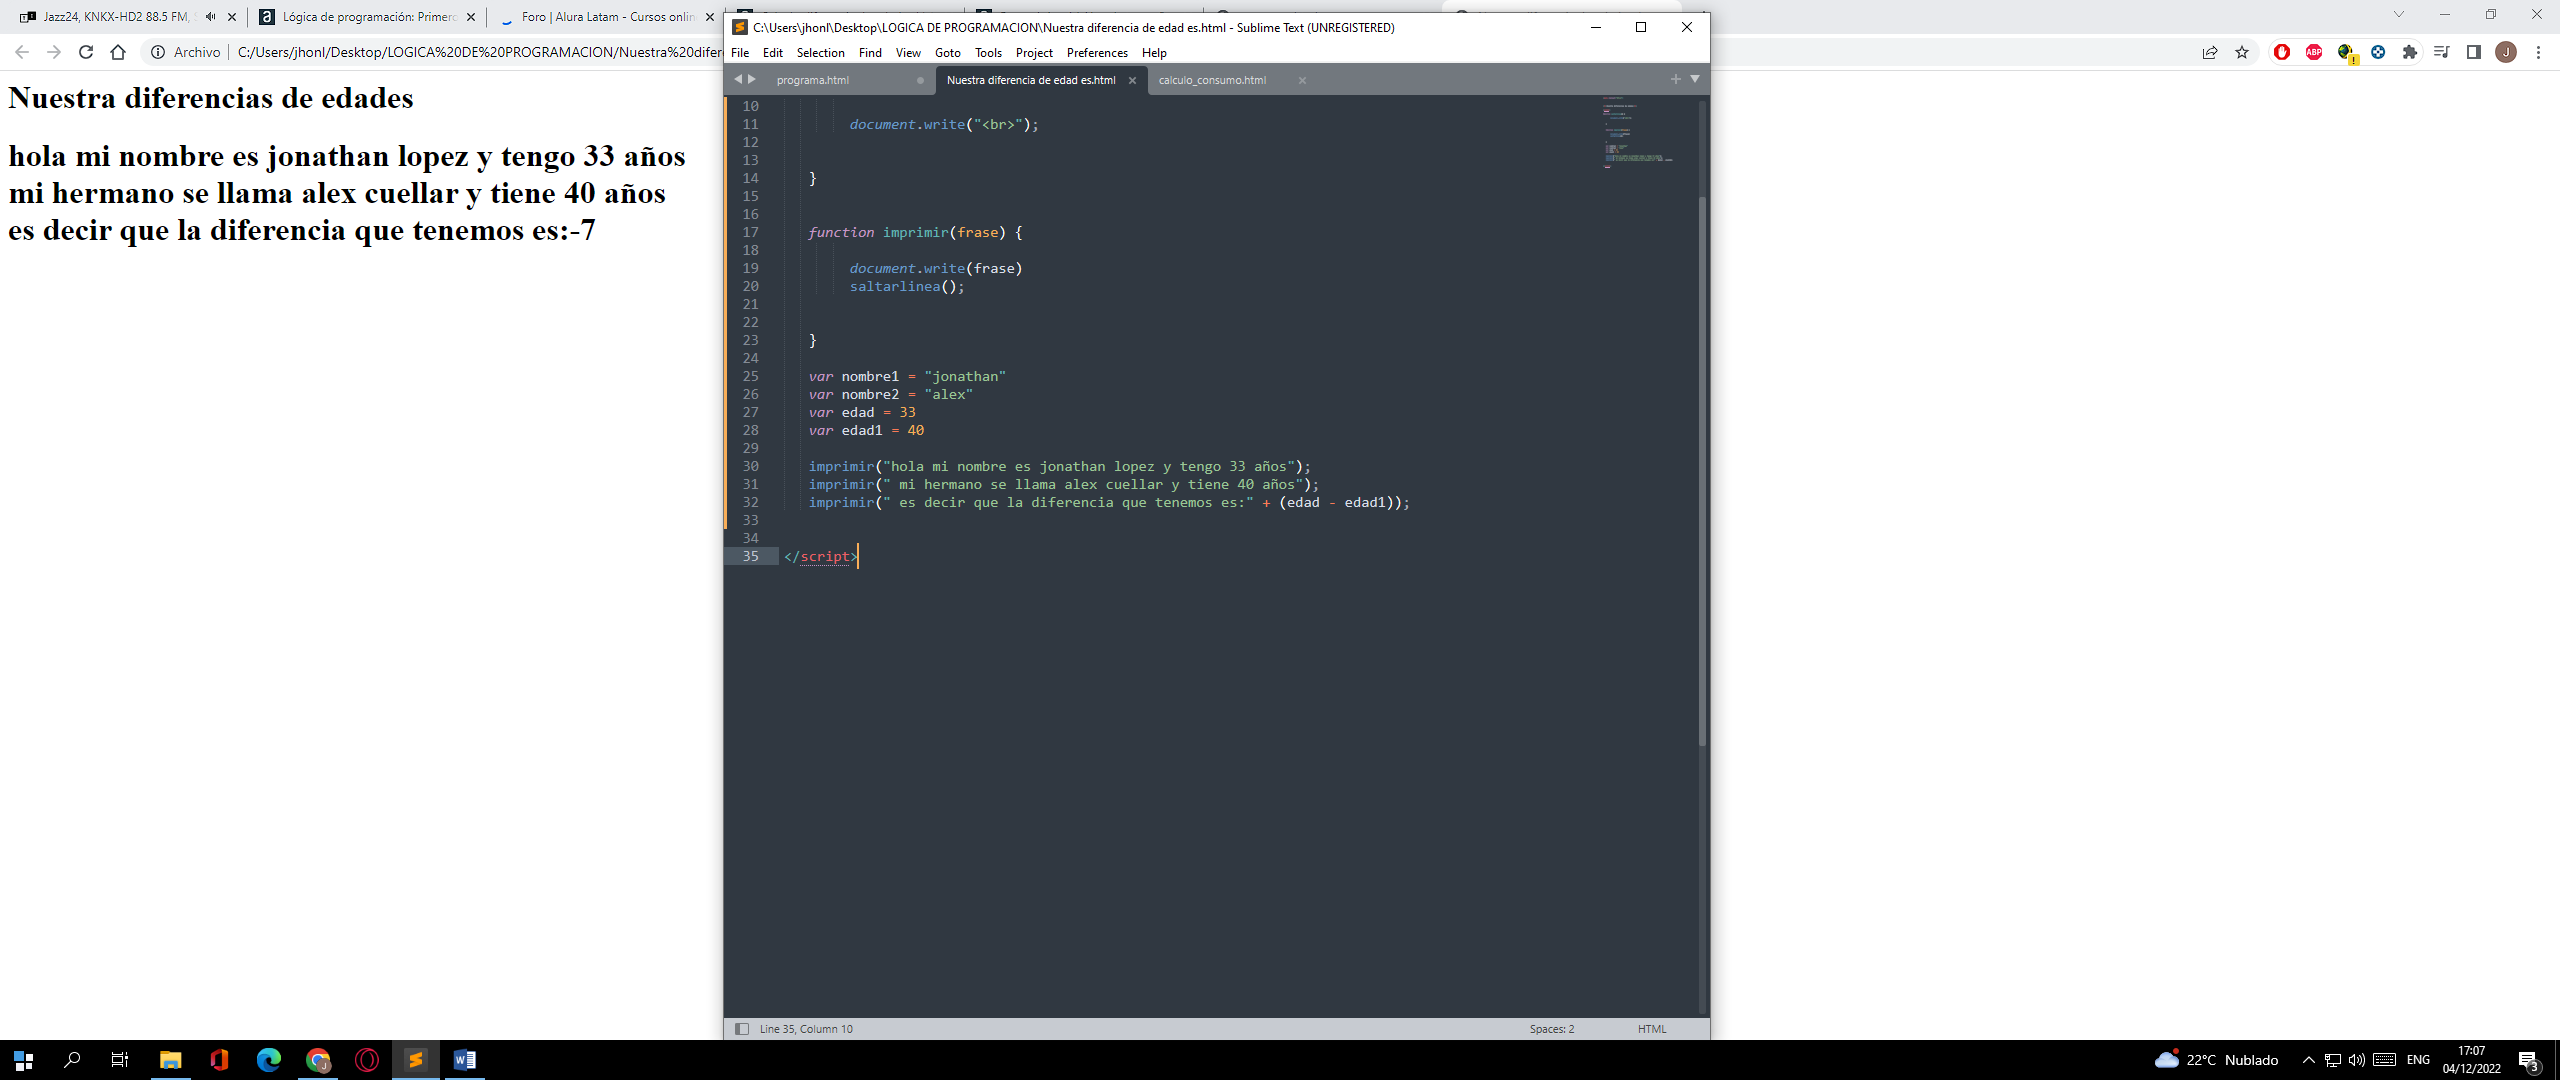Click line number 30 in gutter
Image resolution: width=2560 pixels, height=1080 pixels.
(x=750, y=466)
